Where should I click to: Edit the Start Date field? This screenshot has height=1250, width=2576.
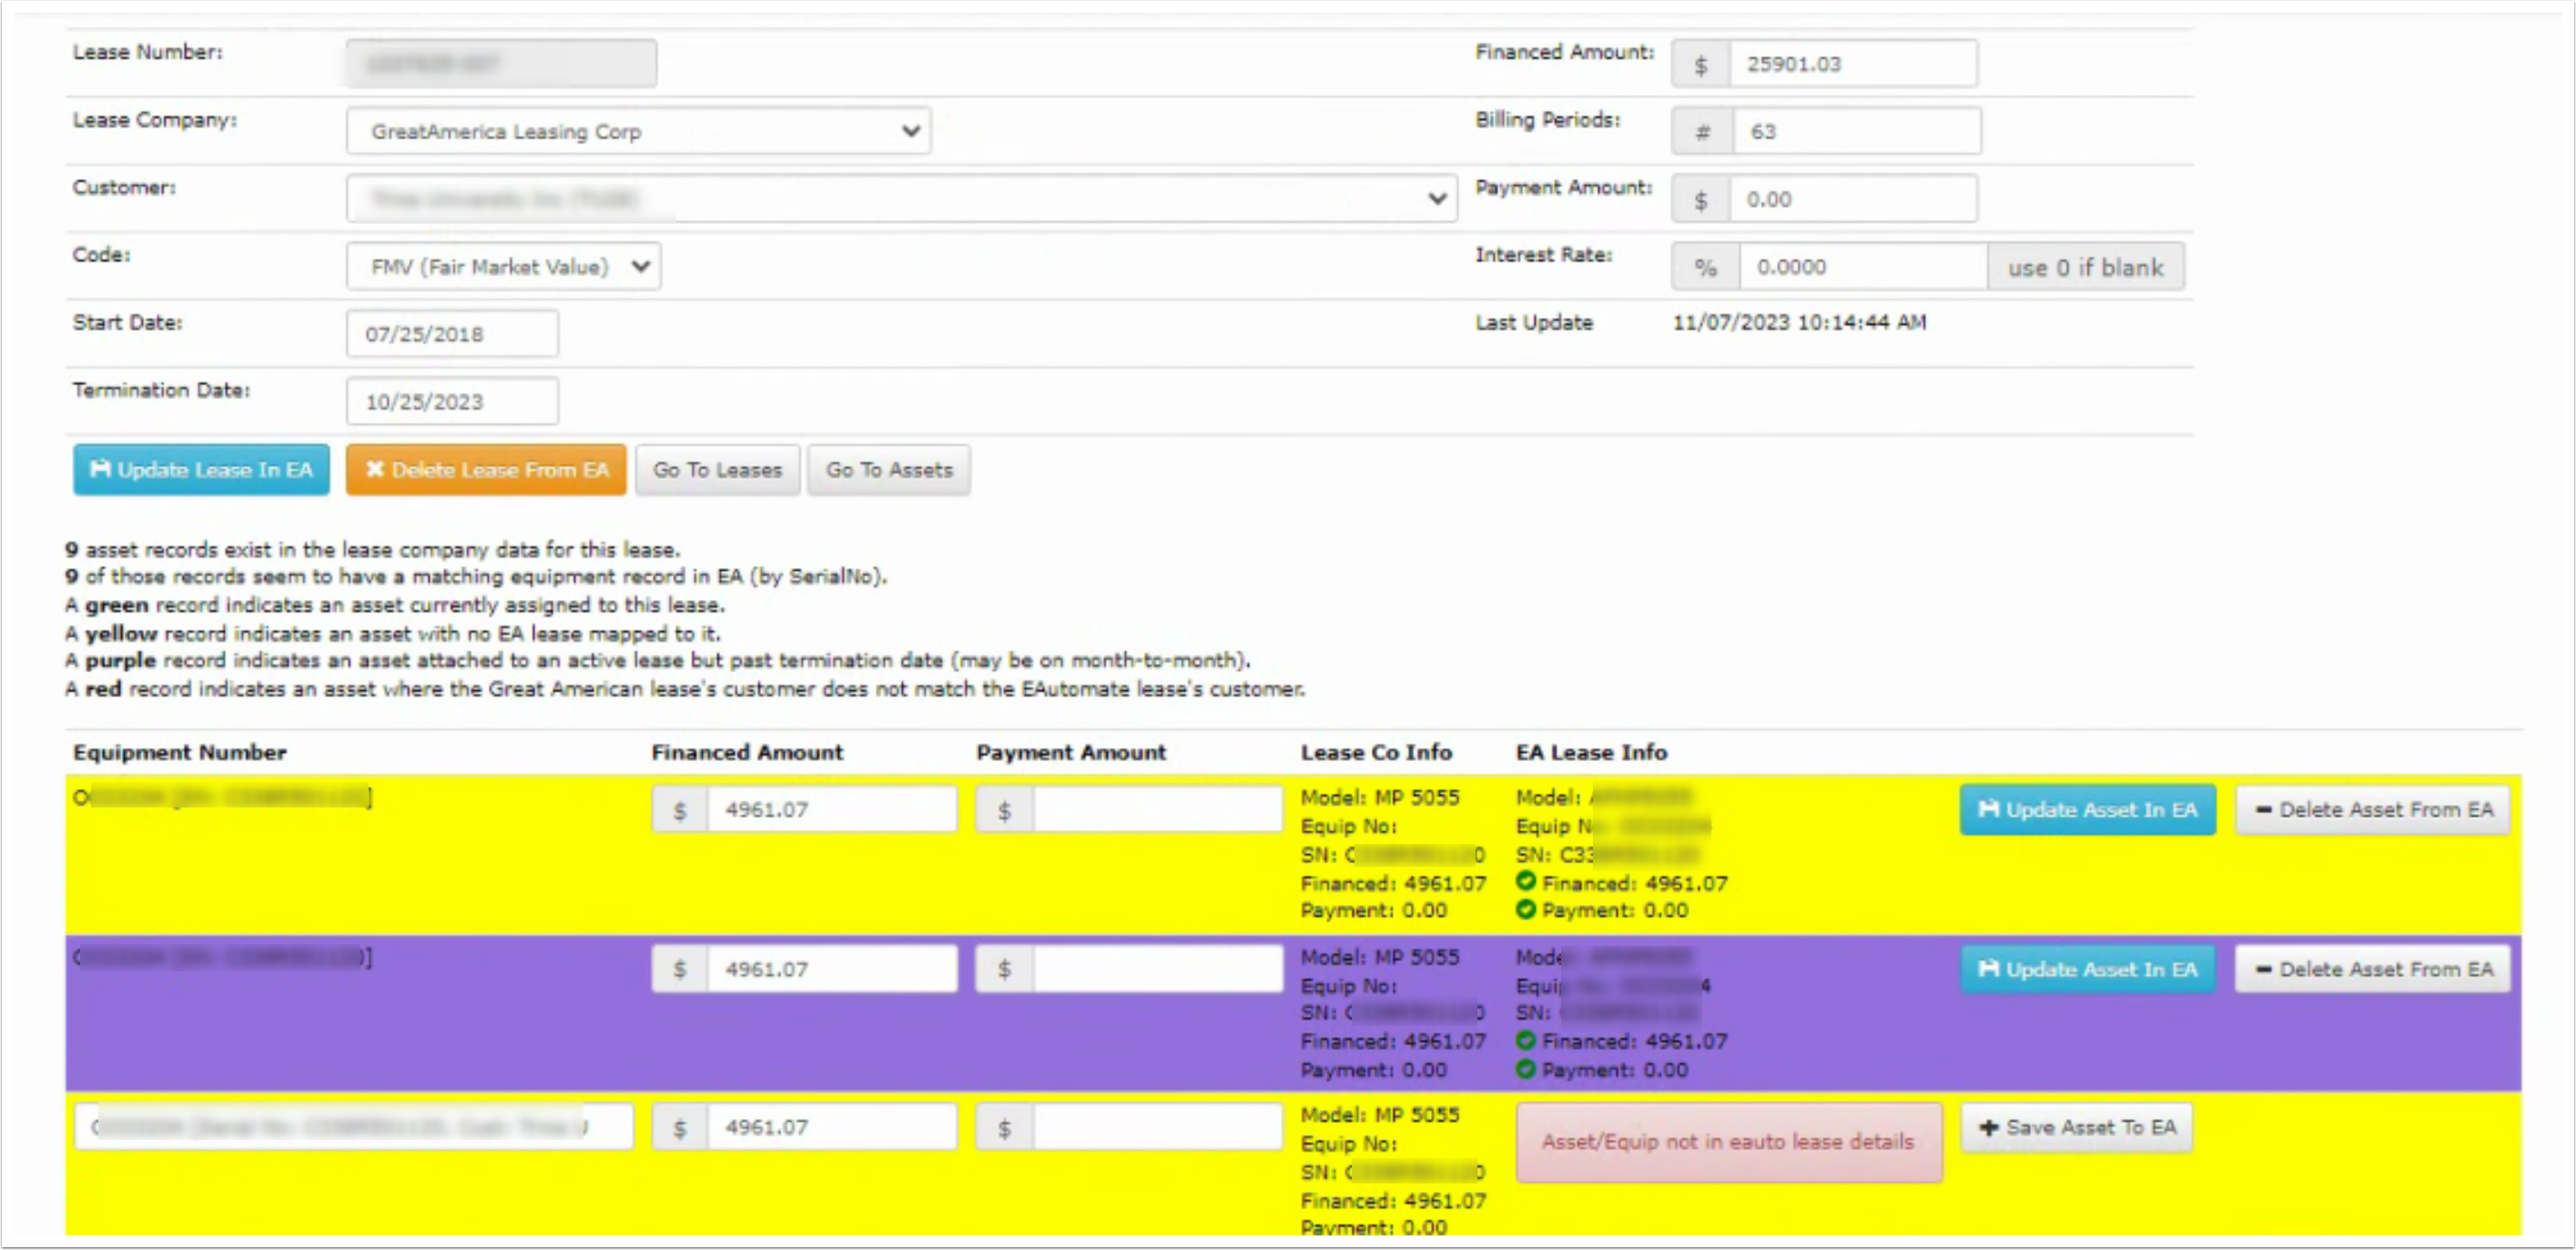(x=452, y=334)
